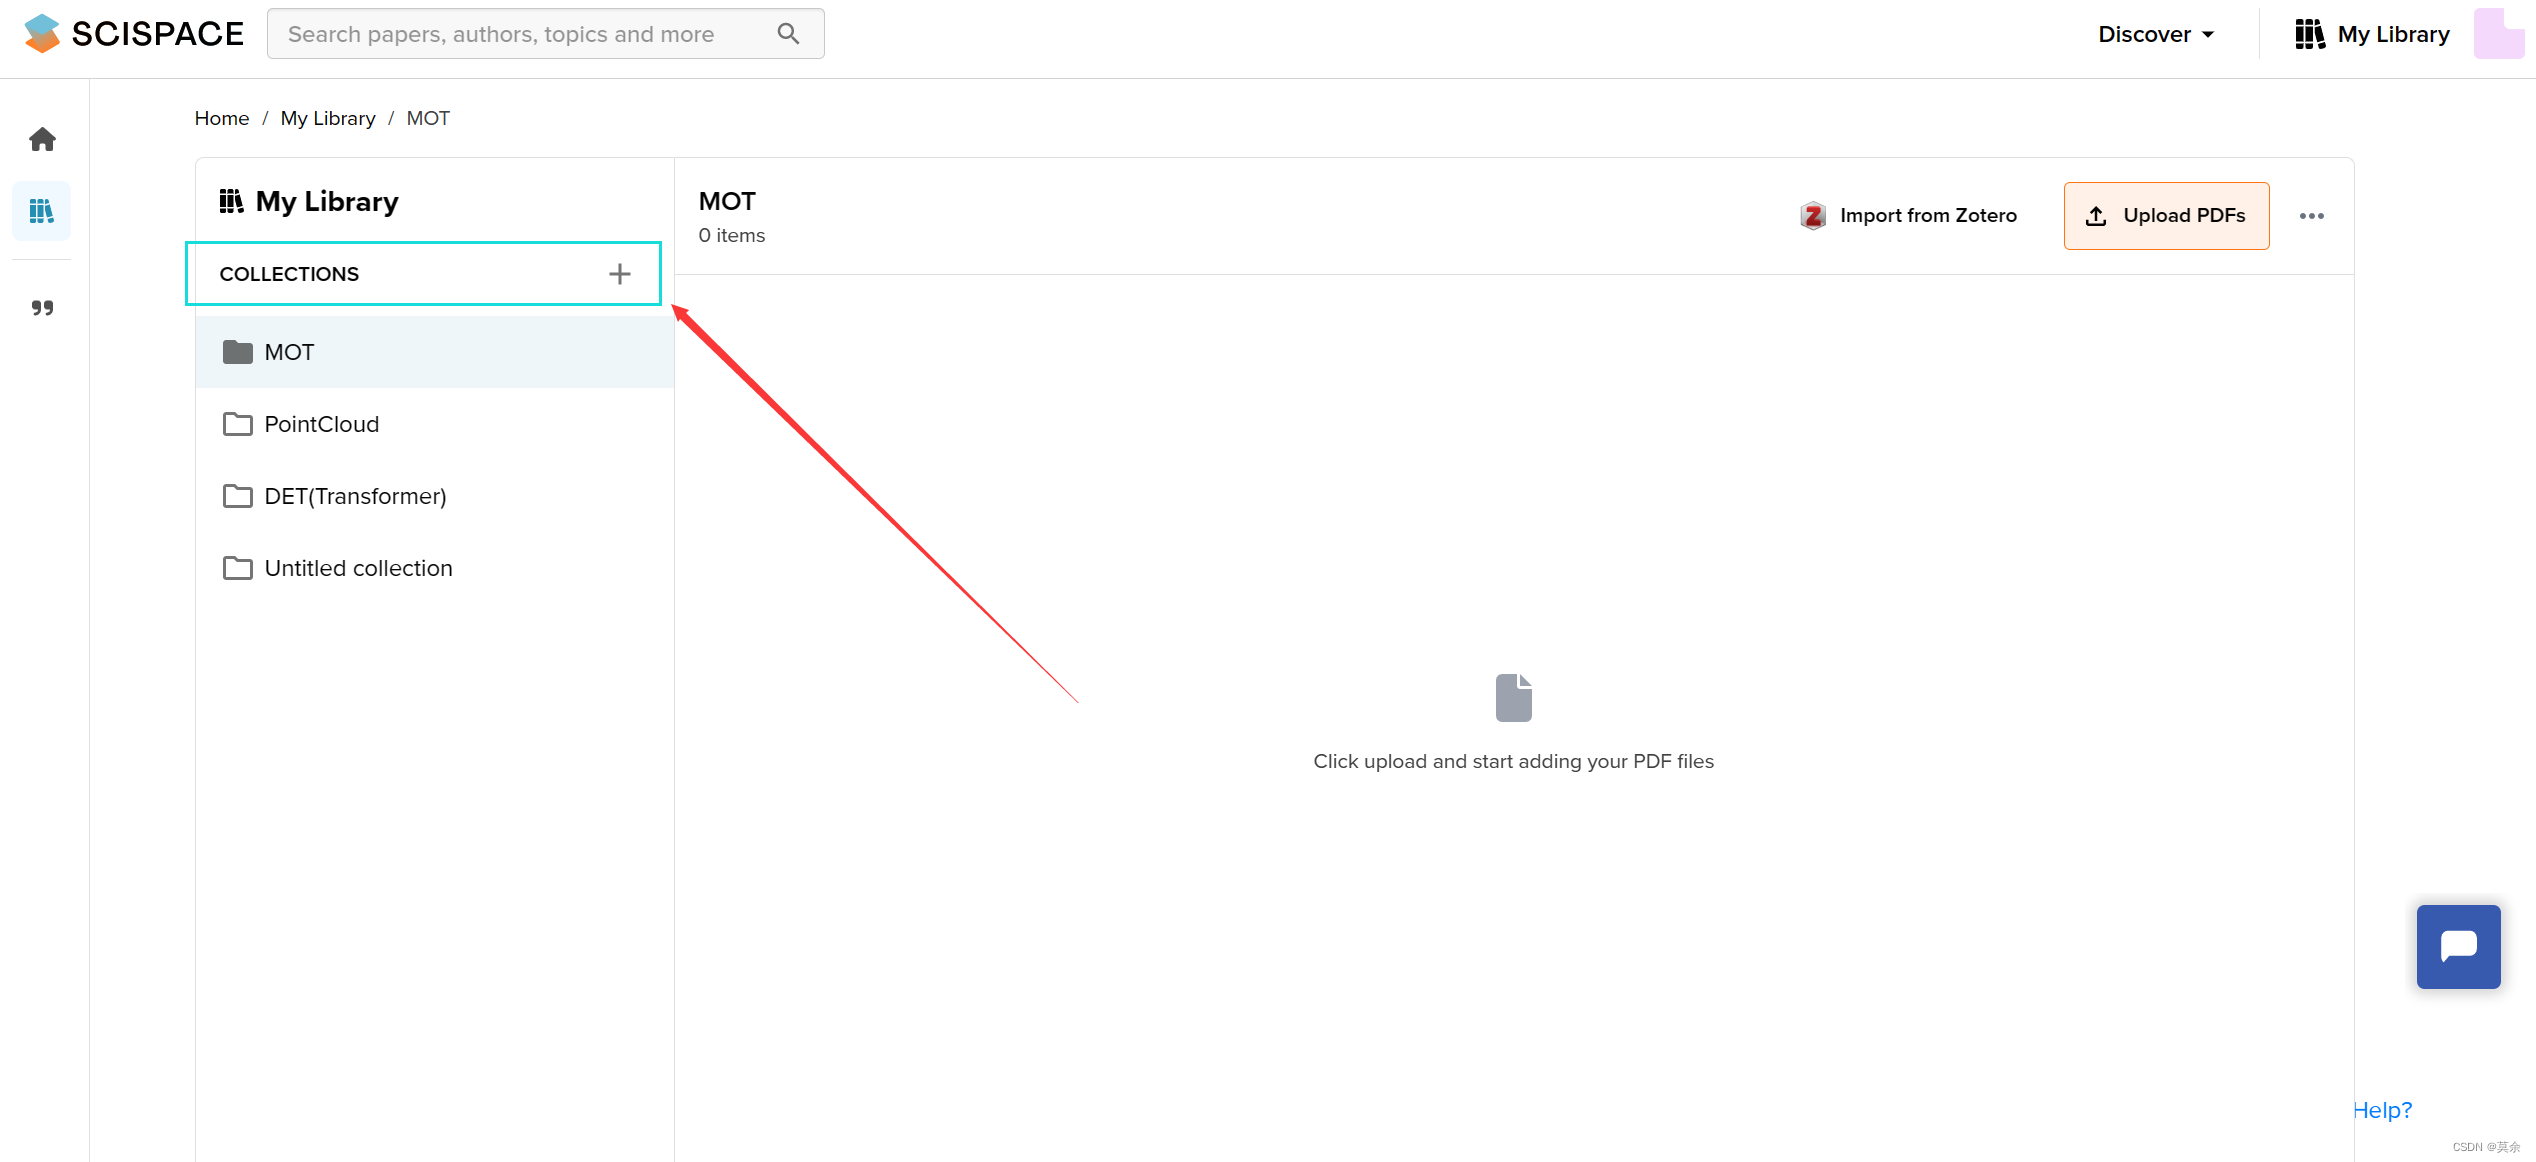Click Home breadcrumb link
This screenshot has width=2536, height=1162.
click(x=221, y=118)
